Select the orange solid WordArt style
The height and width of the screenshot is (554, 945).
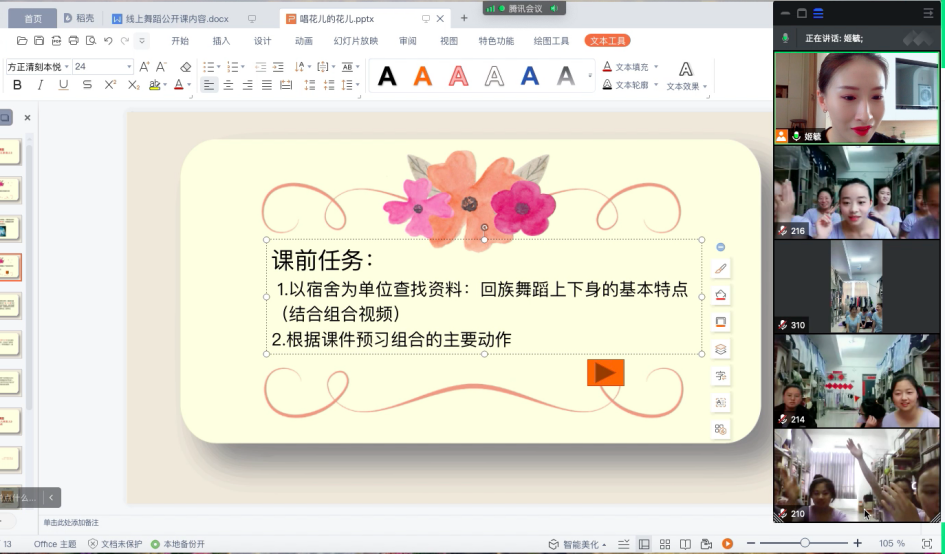click(x=423, y=76)
